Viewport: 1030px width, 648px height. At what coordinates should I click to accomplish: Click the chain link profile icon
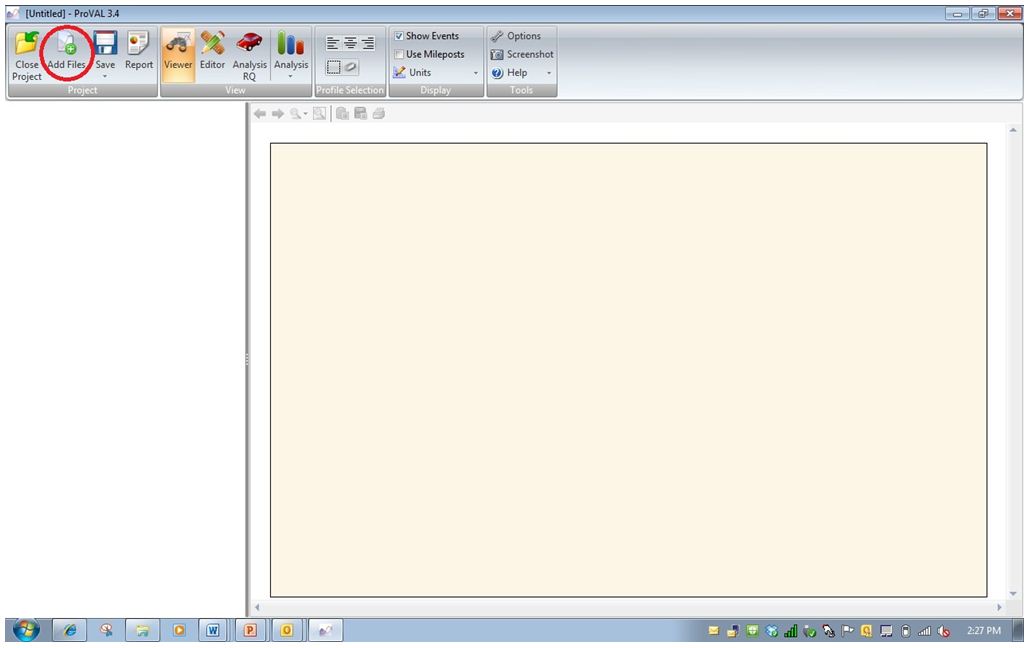(351, 67)
